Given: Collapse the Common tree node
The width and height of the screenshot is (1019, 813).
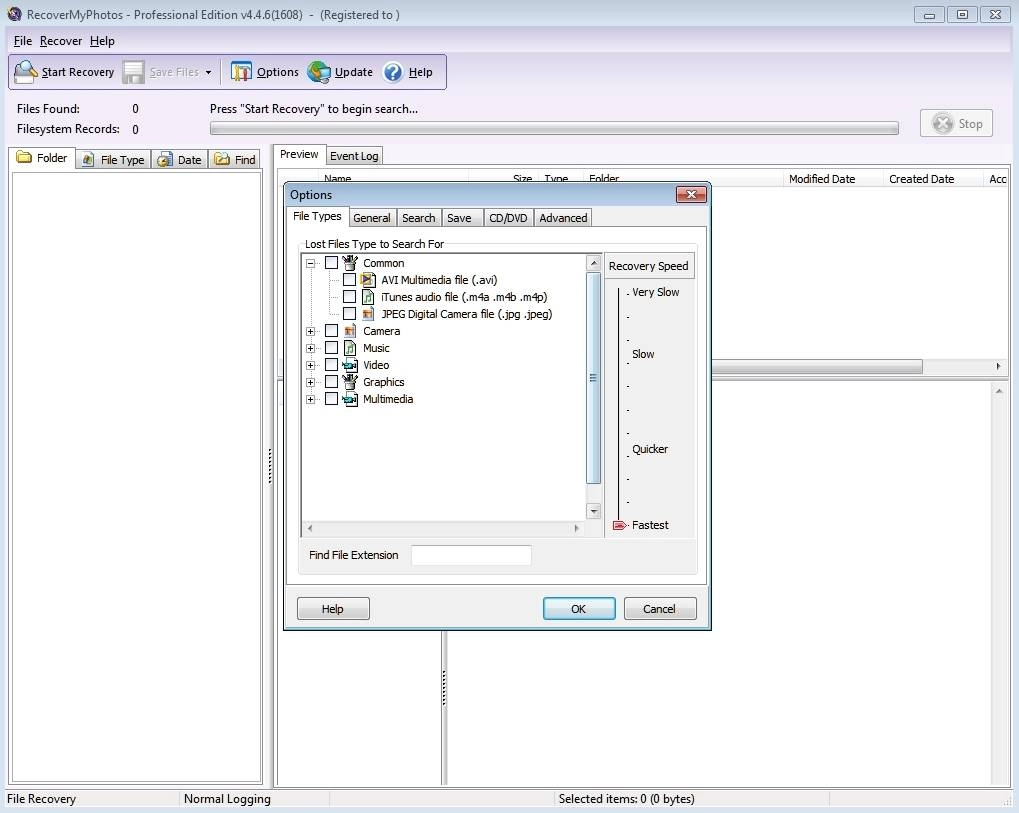Looking at the screenshot, I should click(311, 263).
